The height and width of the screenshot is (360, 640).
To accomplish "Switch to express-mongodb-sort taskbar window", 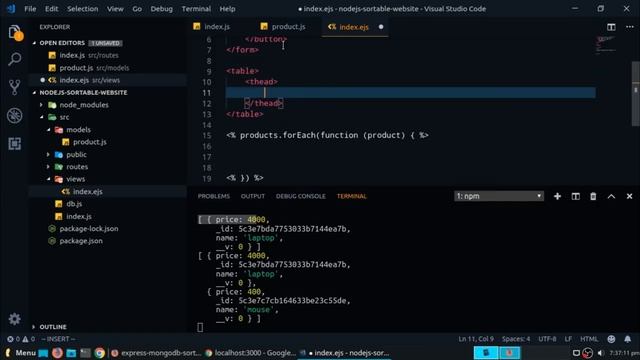I will pos(156,353).
